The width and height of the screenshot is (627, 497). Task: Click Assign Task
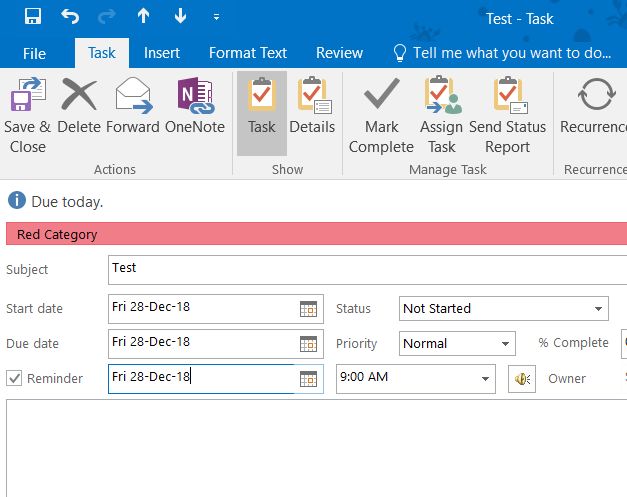tap(441, 115)
